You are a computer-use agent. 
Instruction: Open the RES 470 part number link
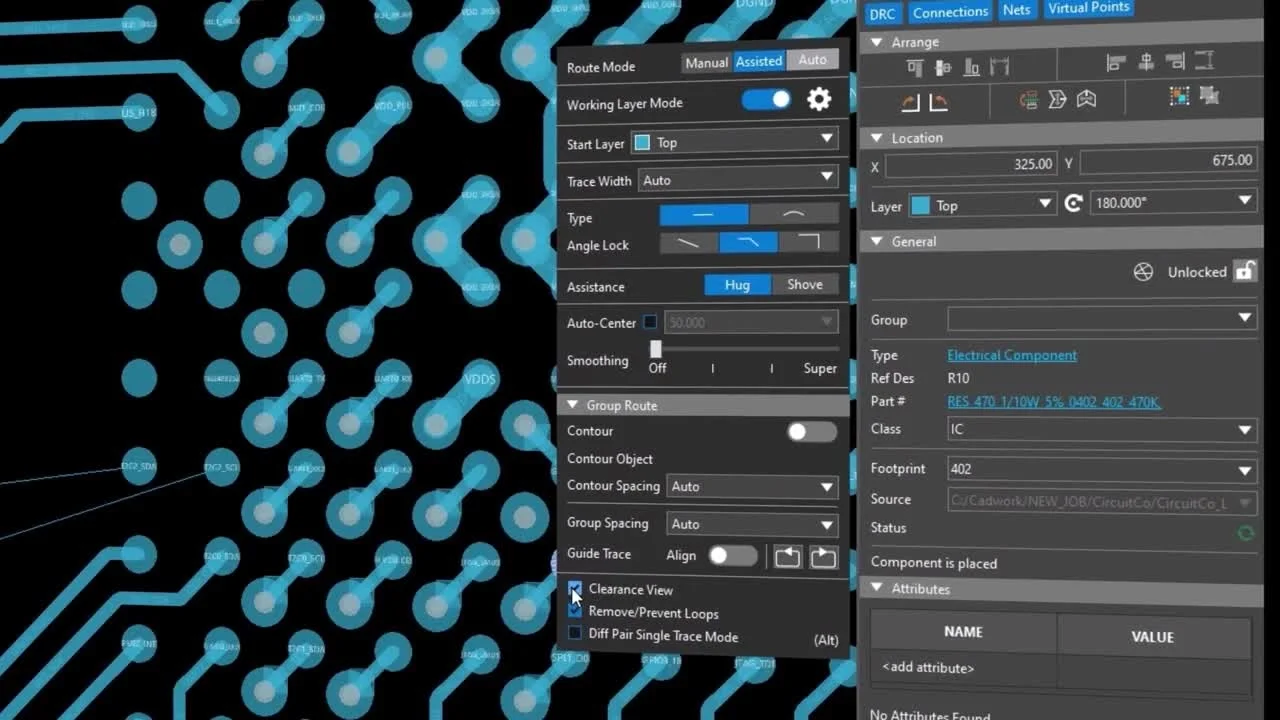coord(1054,402)
